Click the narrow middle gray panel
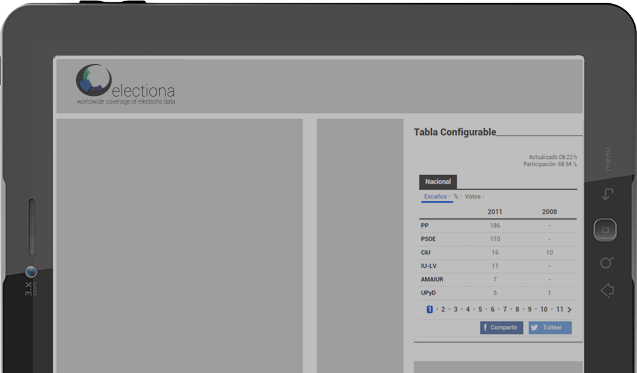 click(360, 246)
